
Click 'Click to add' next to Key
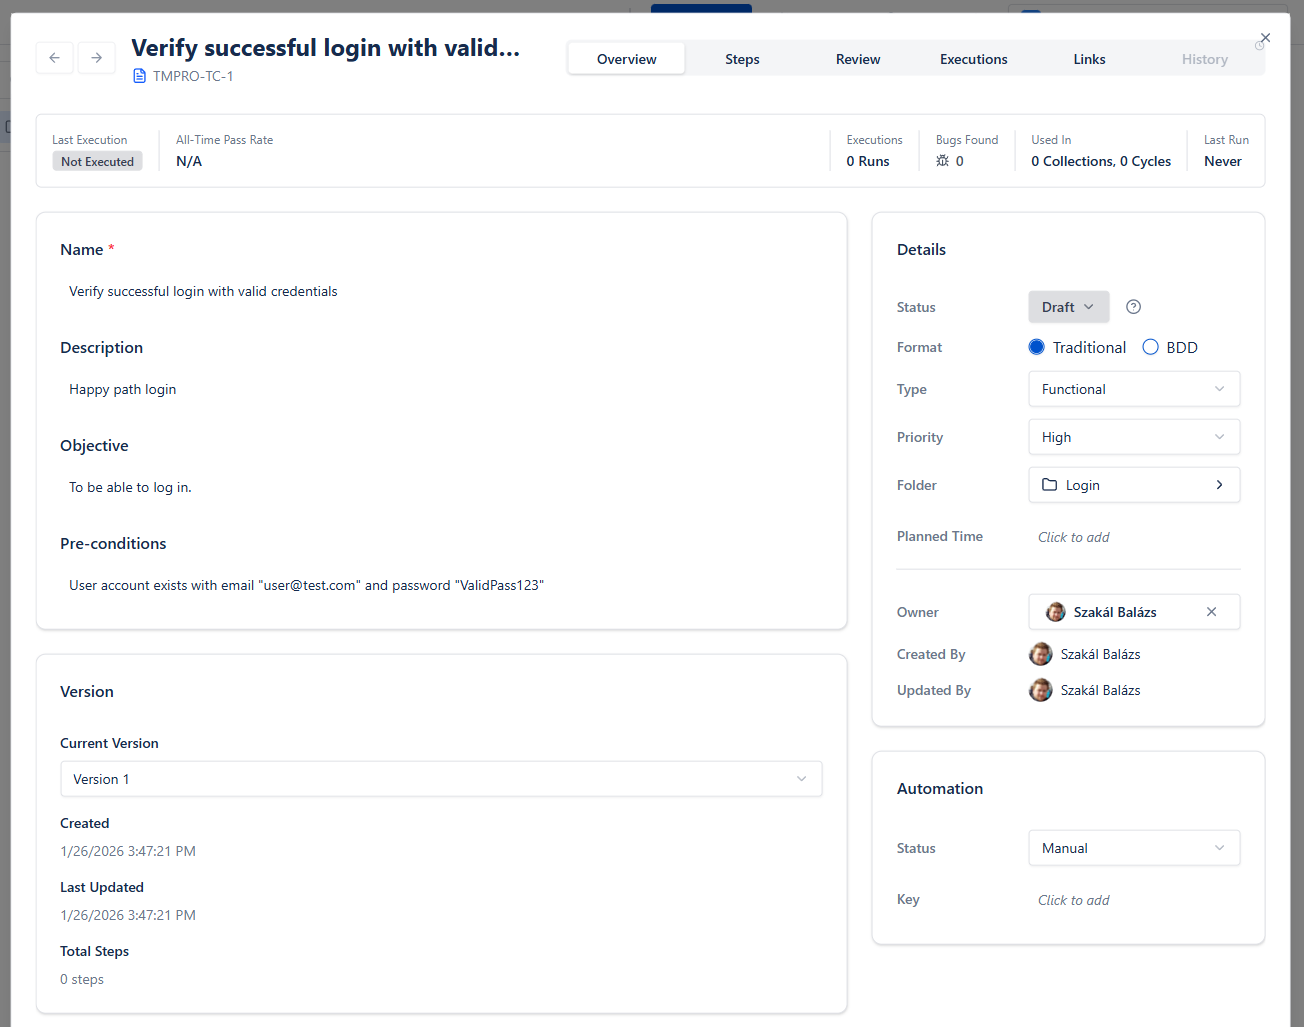click(1073, 899)
